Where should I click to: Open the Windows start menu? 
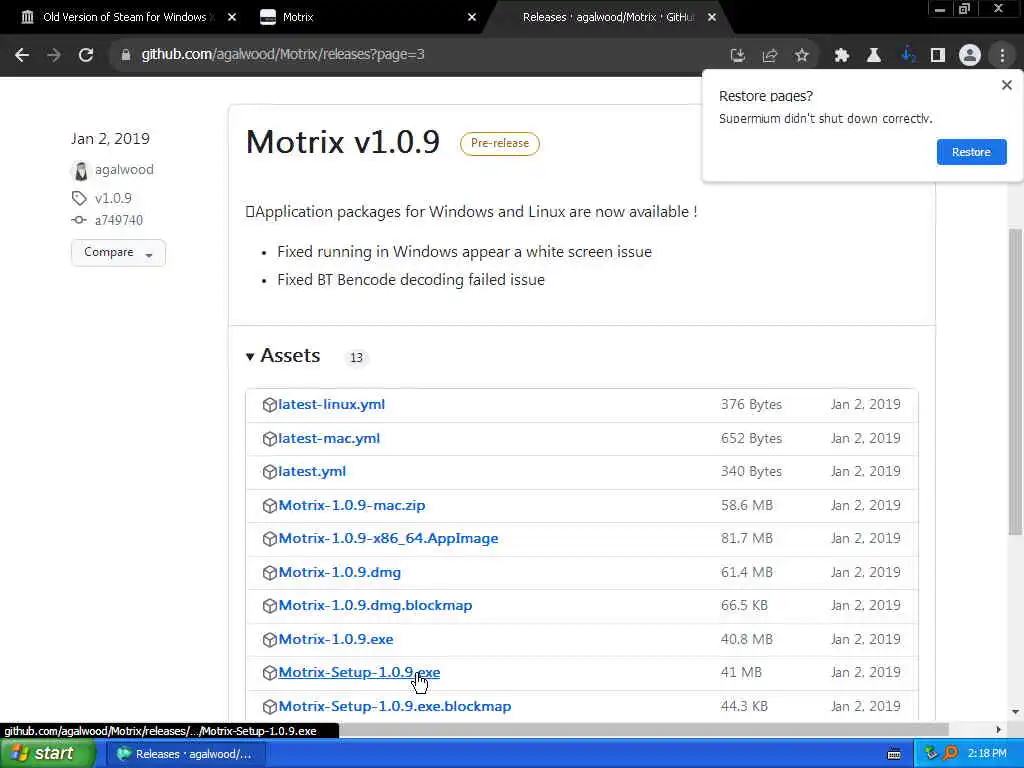click(x=46, y=754)
